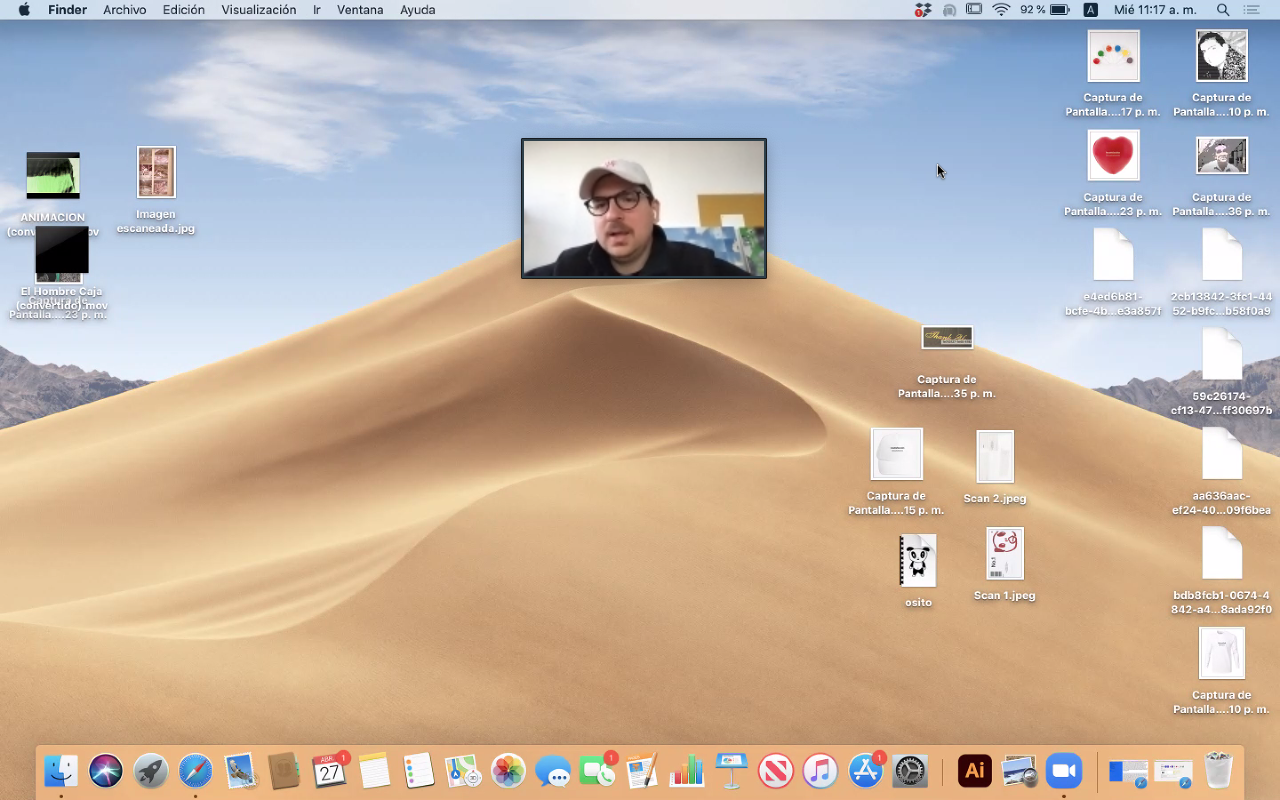Open Adobe Illustrator from the dock

975,771
